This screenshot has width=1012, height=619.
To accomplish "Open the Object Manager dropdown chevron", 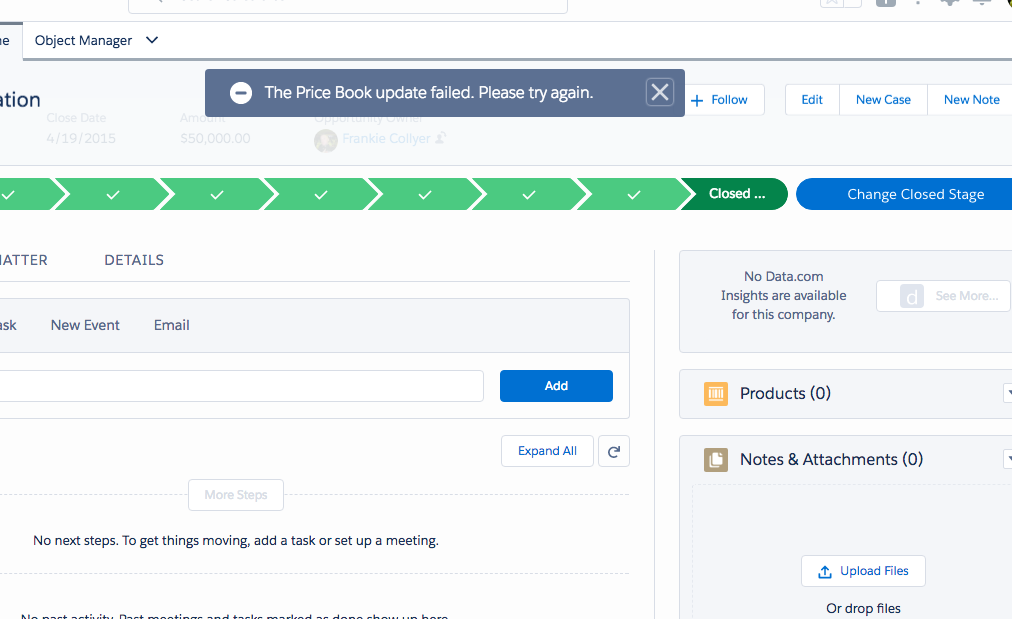I will pos(152,41).
